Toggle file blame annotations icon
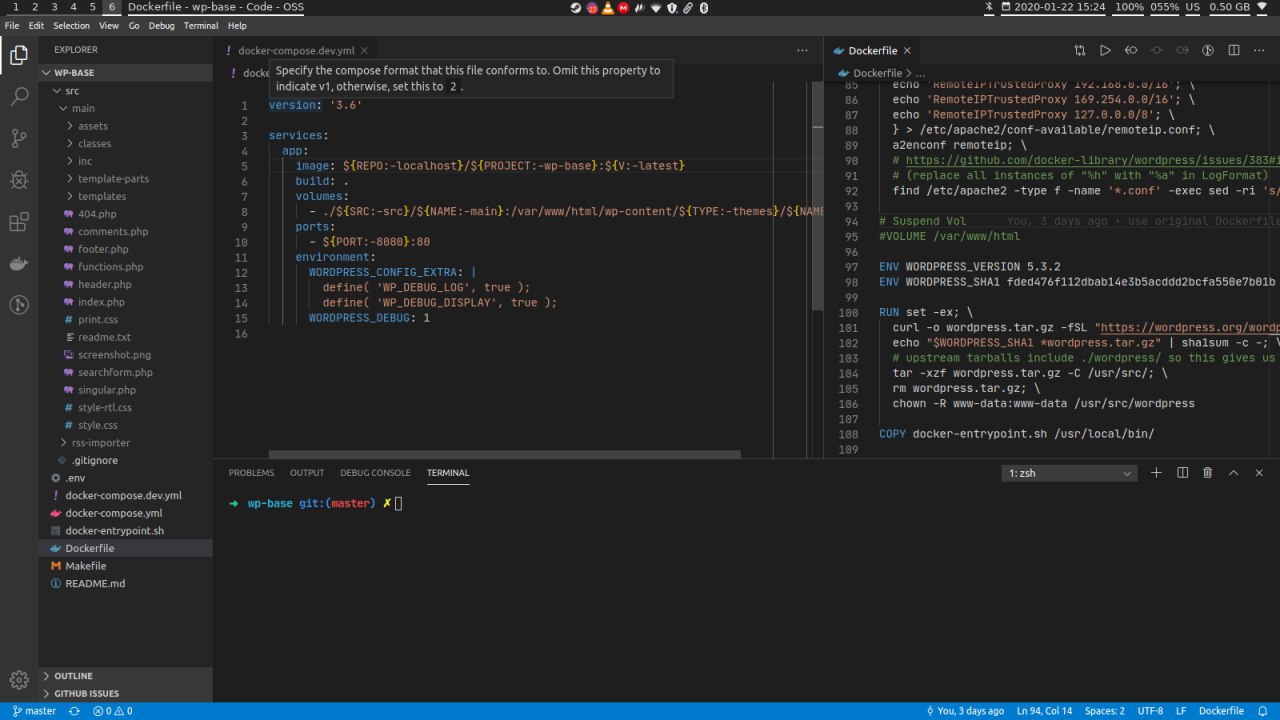This screenshot has width=1280, height=720. pos(1207,50)
